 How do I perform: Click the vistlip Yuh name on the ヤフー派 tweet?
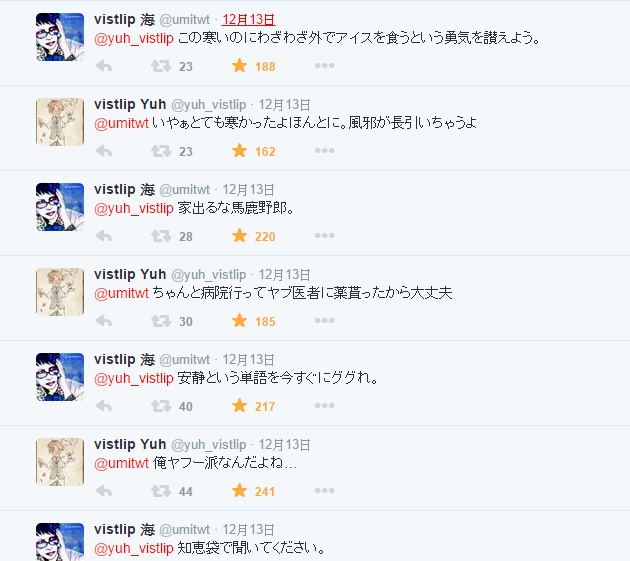pos(130,444)
